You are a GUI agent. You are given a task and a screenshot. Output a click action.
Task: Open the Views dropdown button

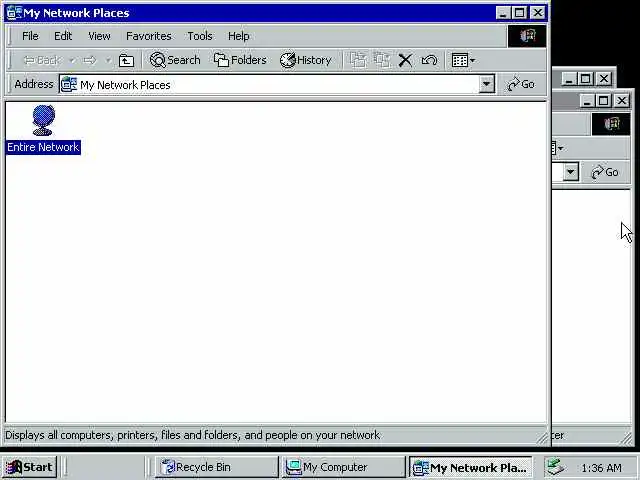click(x=463, y=60)
